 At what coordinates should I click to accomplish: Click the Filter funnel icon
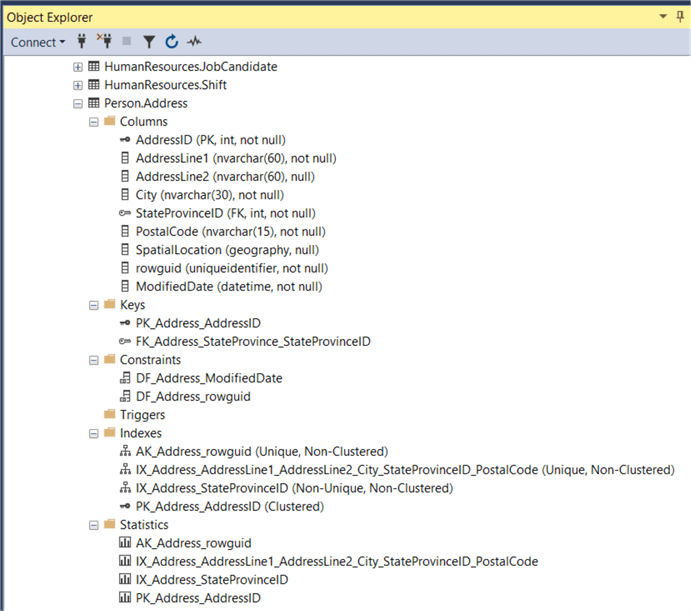click(x=148, y=42)
